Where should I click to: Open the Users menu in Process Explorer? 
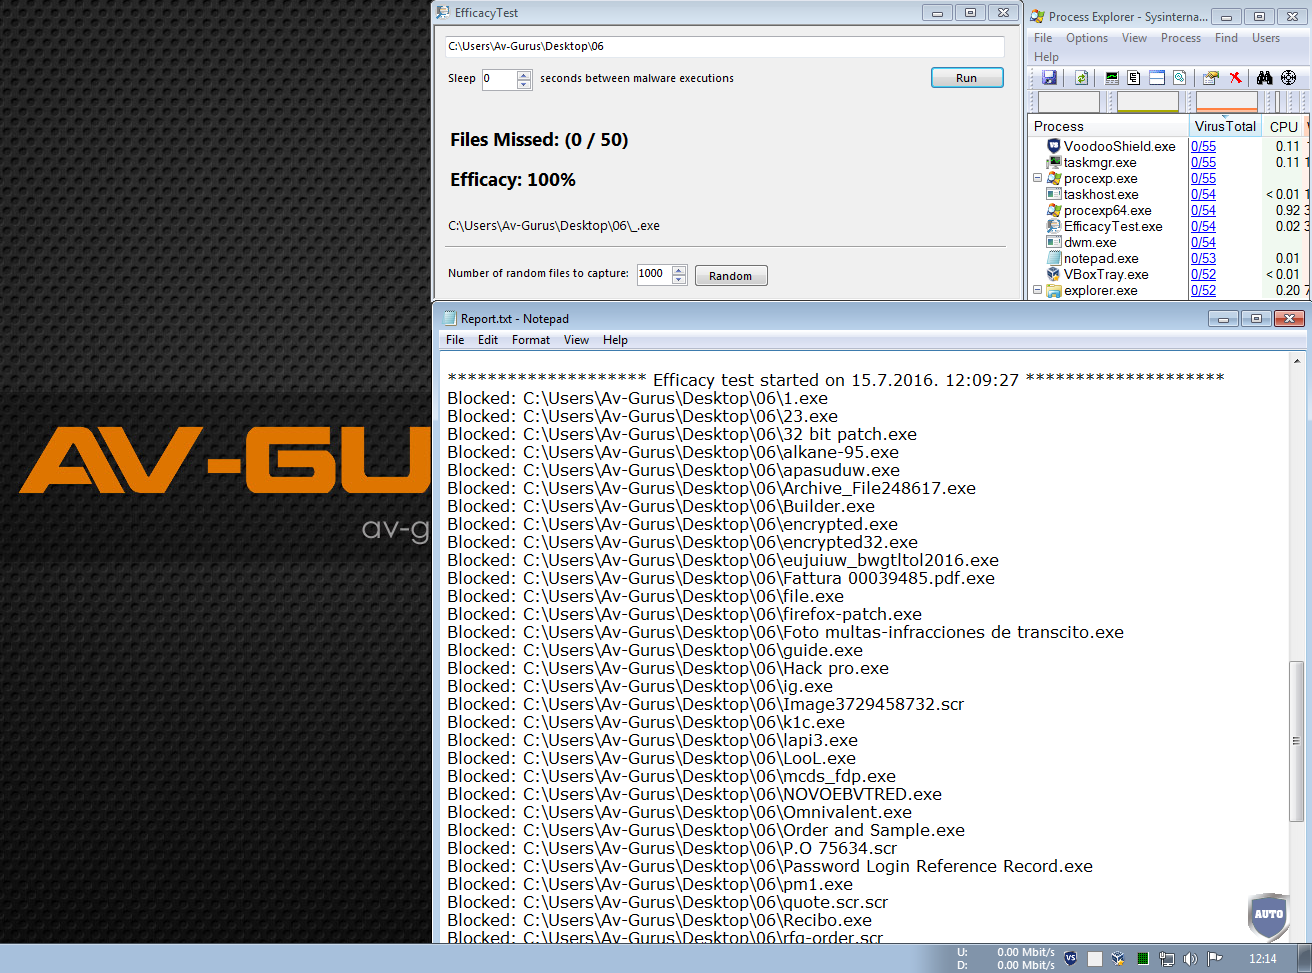(1266, 38)
